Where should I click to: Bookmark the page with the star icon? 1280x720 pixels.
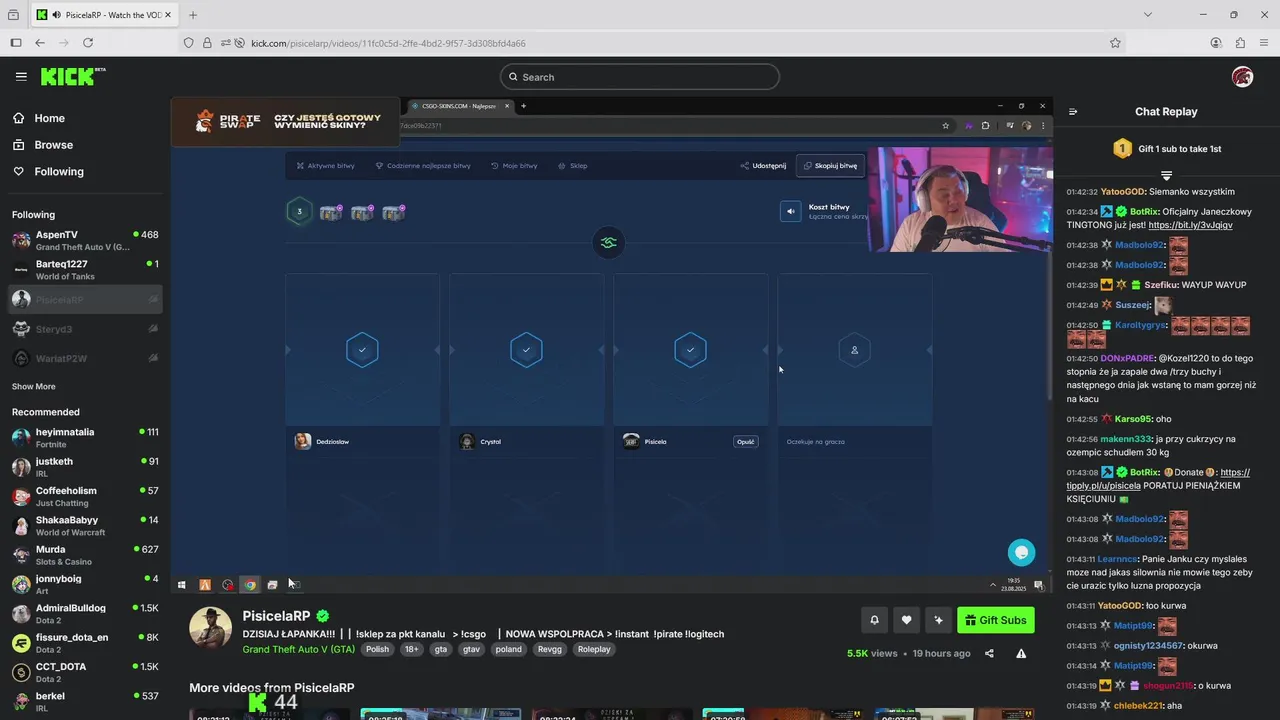(1115, 43)
